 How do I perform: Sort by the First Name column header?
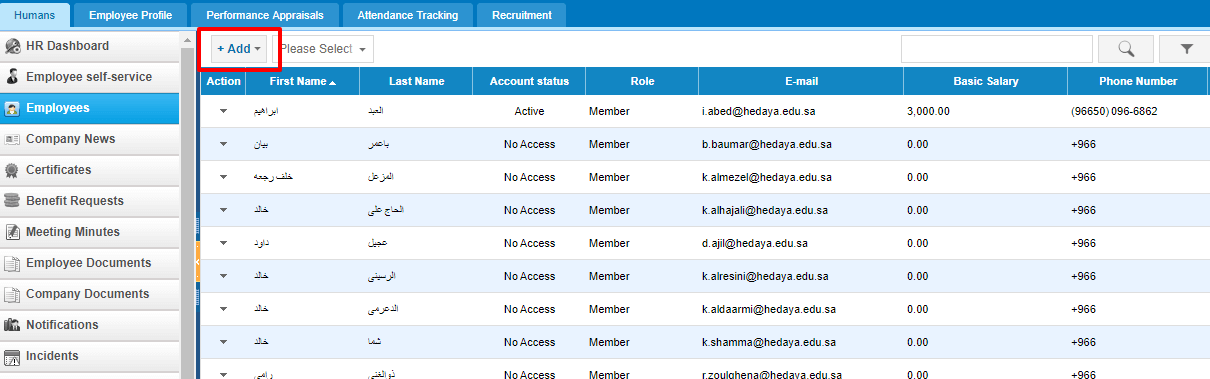pos(303,81)
